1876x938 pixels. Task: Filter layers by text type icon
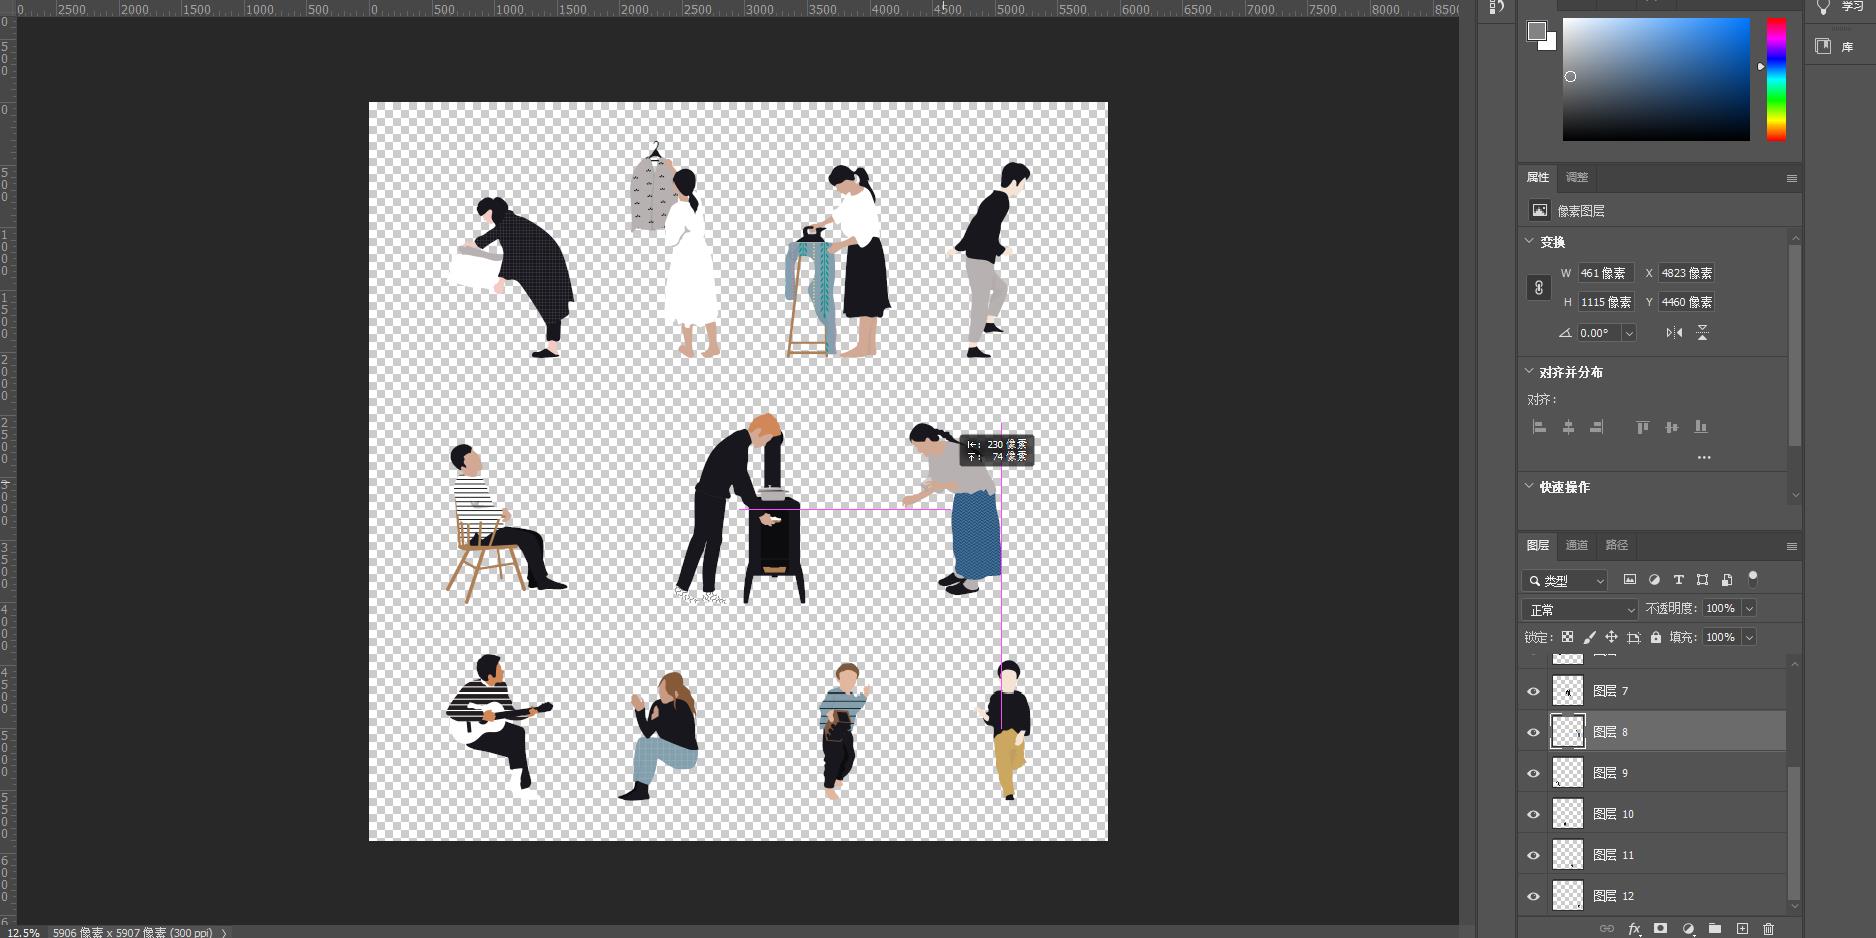[x=1678, y=580]
